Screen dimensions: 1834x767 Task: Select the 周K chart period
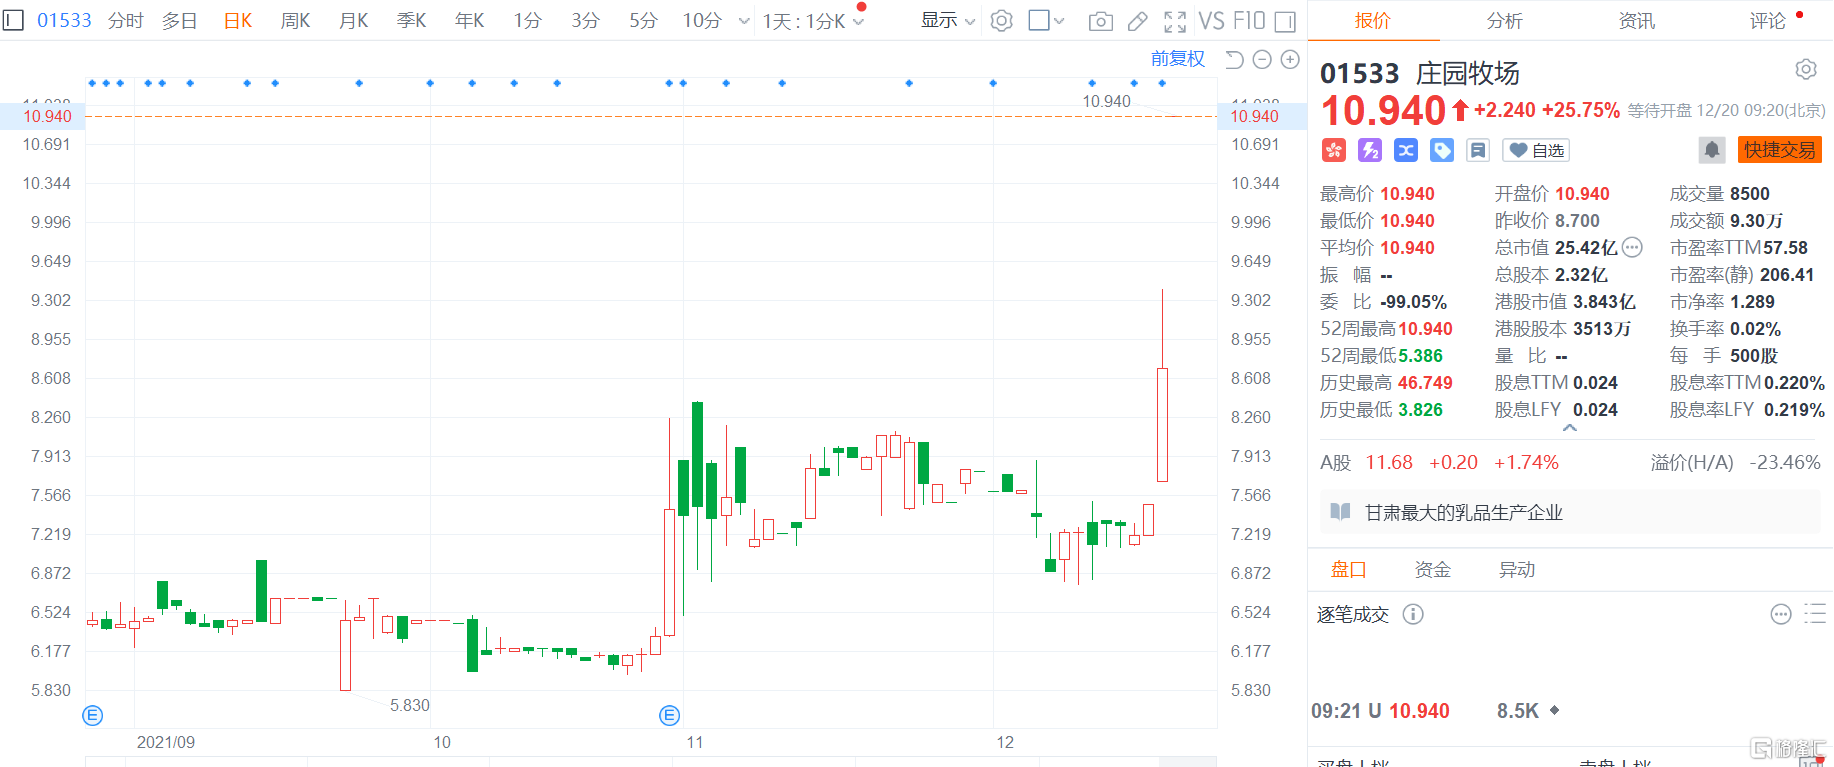pyautogui.click(x=295, y=21)
